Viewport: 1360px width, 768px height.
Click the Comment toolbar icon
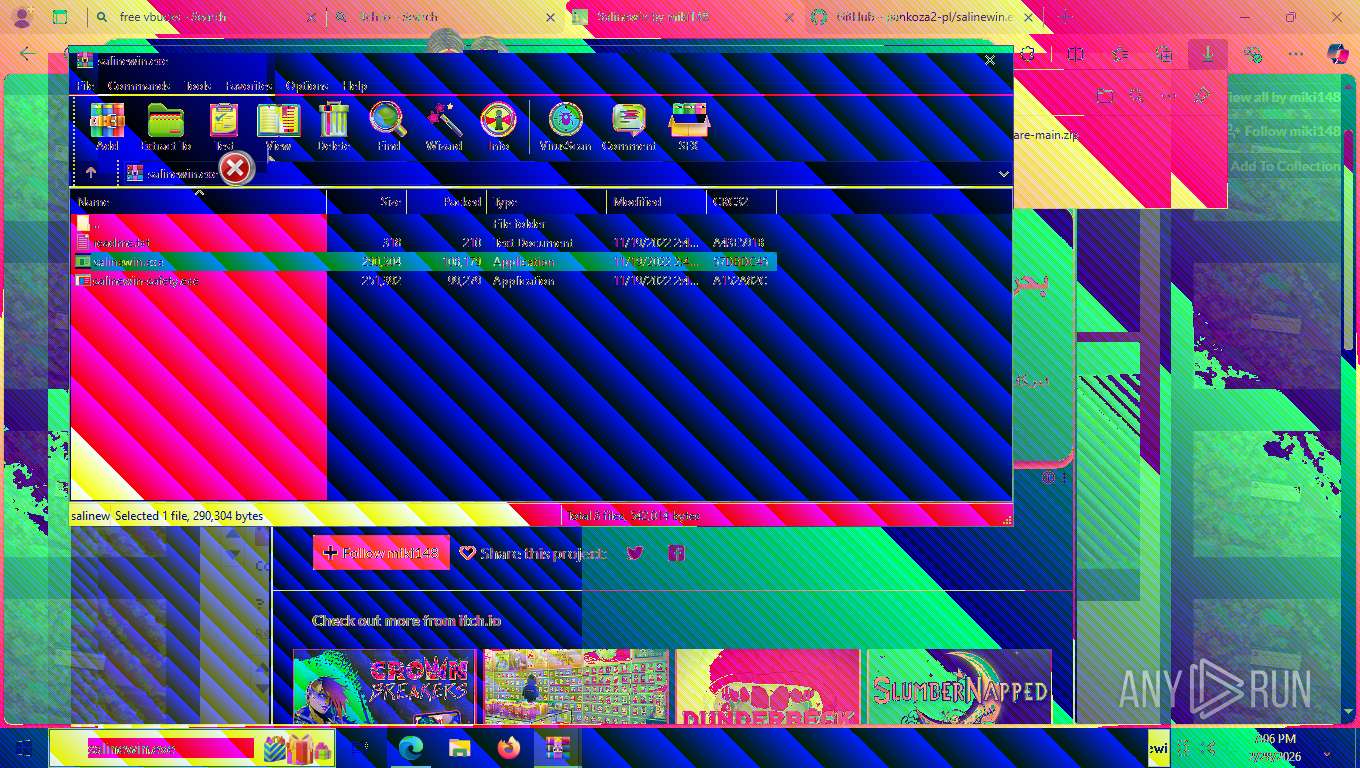[628, 127]
